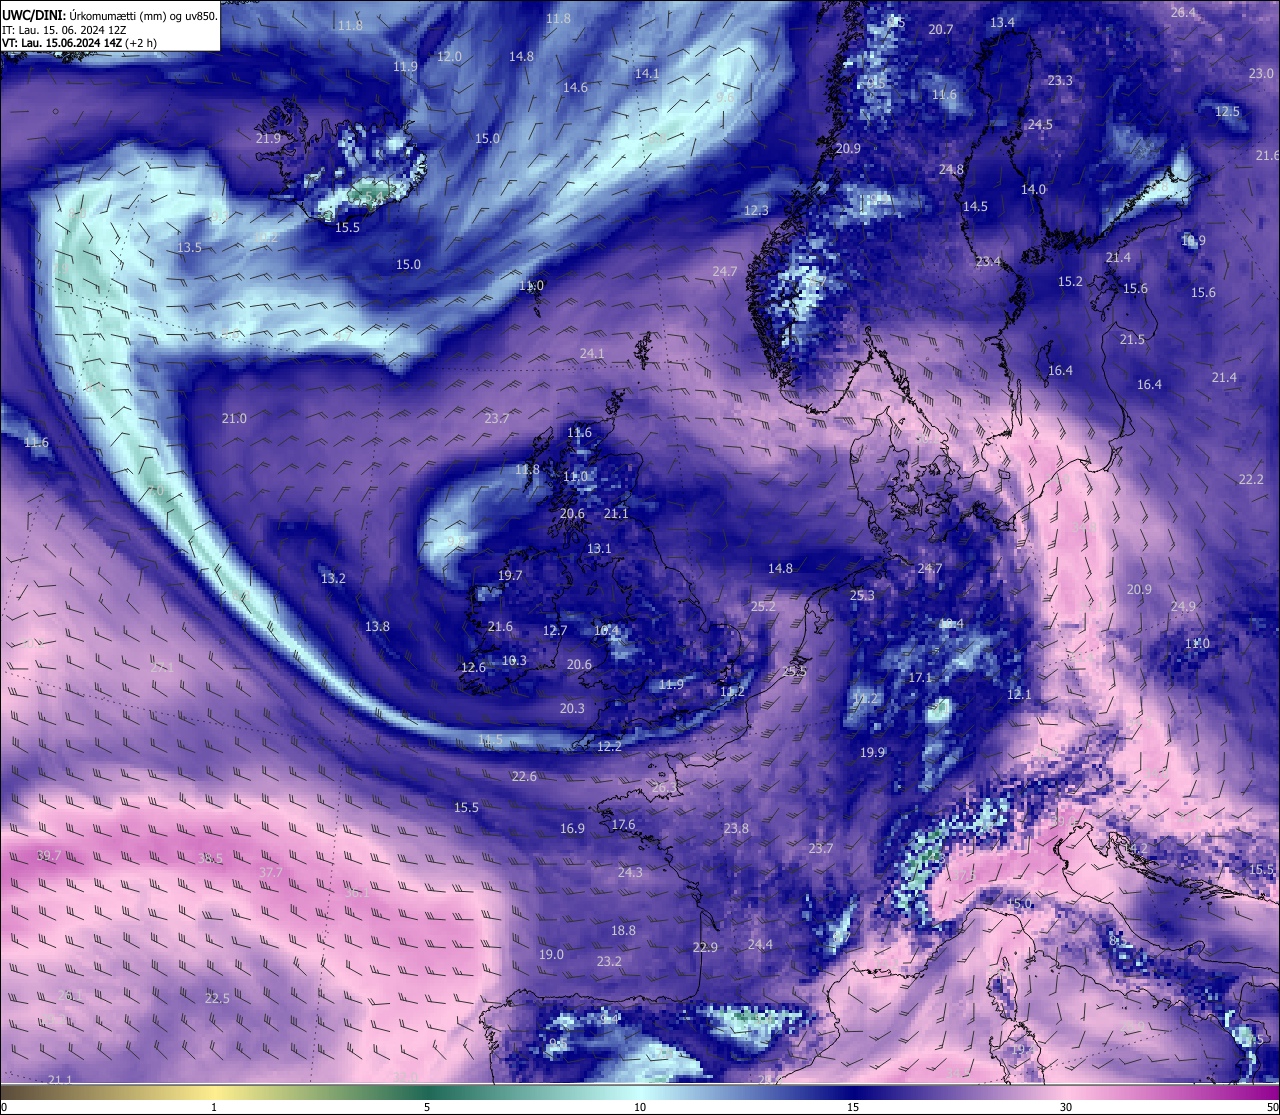Click the 21.5 value over the Baltic states

(1132, 339)
